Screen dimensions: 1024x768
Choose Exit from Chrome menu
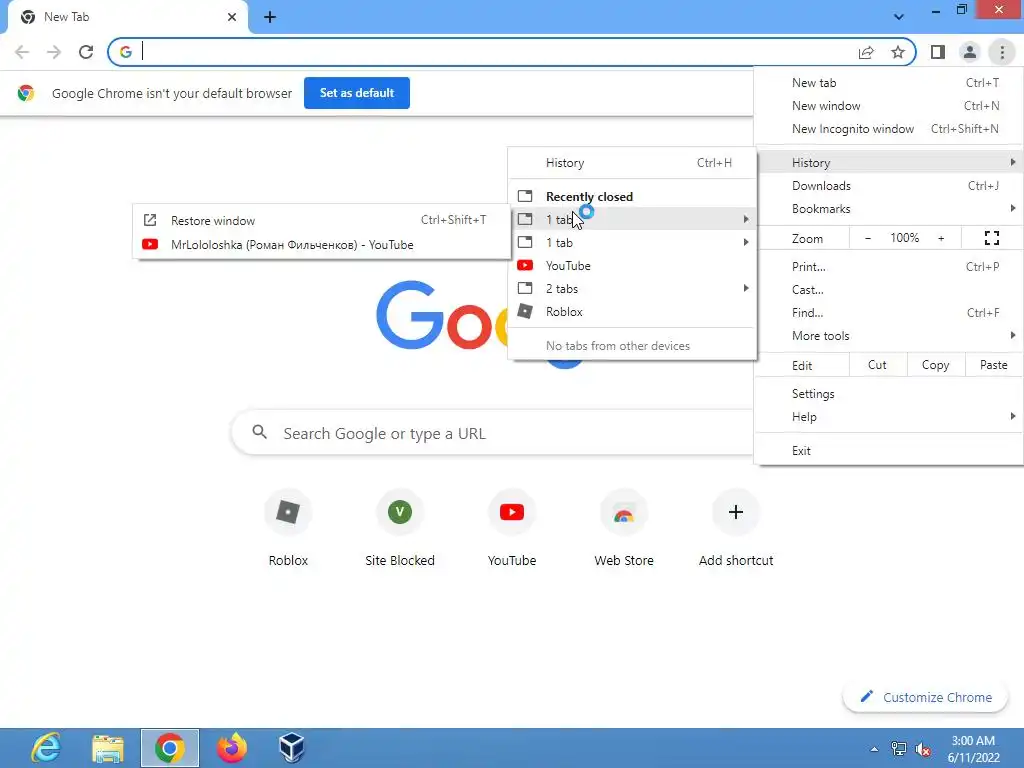[x=889, y=451]
